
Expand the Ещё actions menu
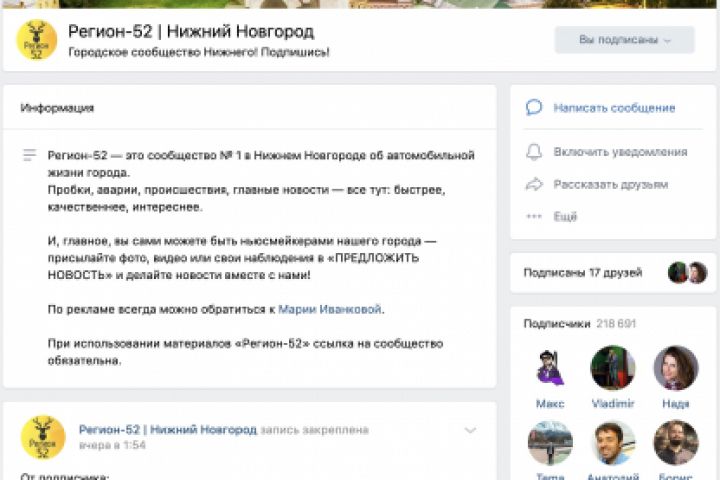point(565,216)
